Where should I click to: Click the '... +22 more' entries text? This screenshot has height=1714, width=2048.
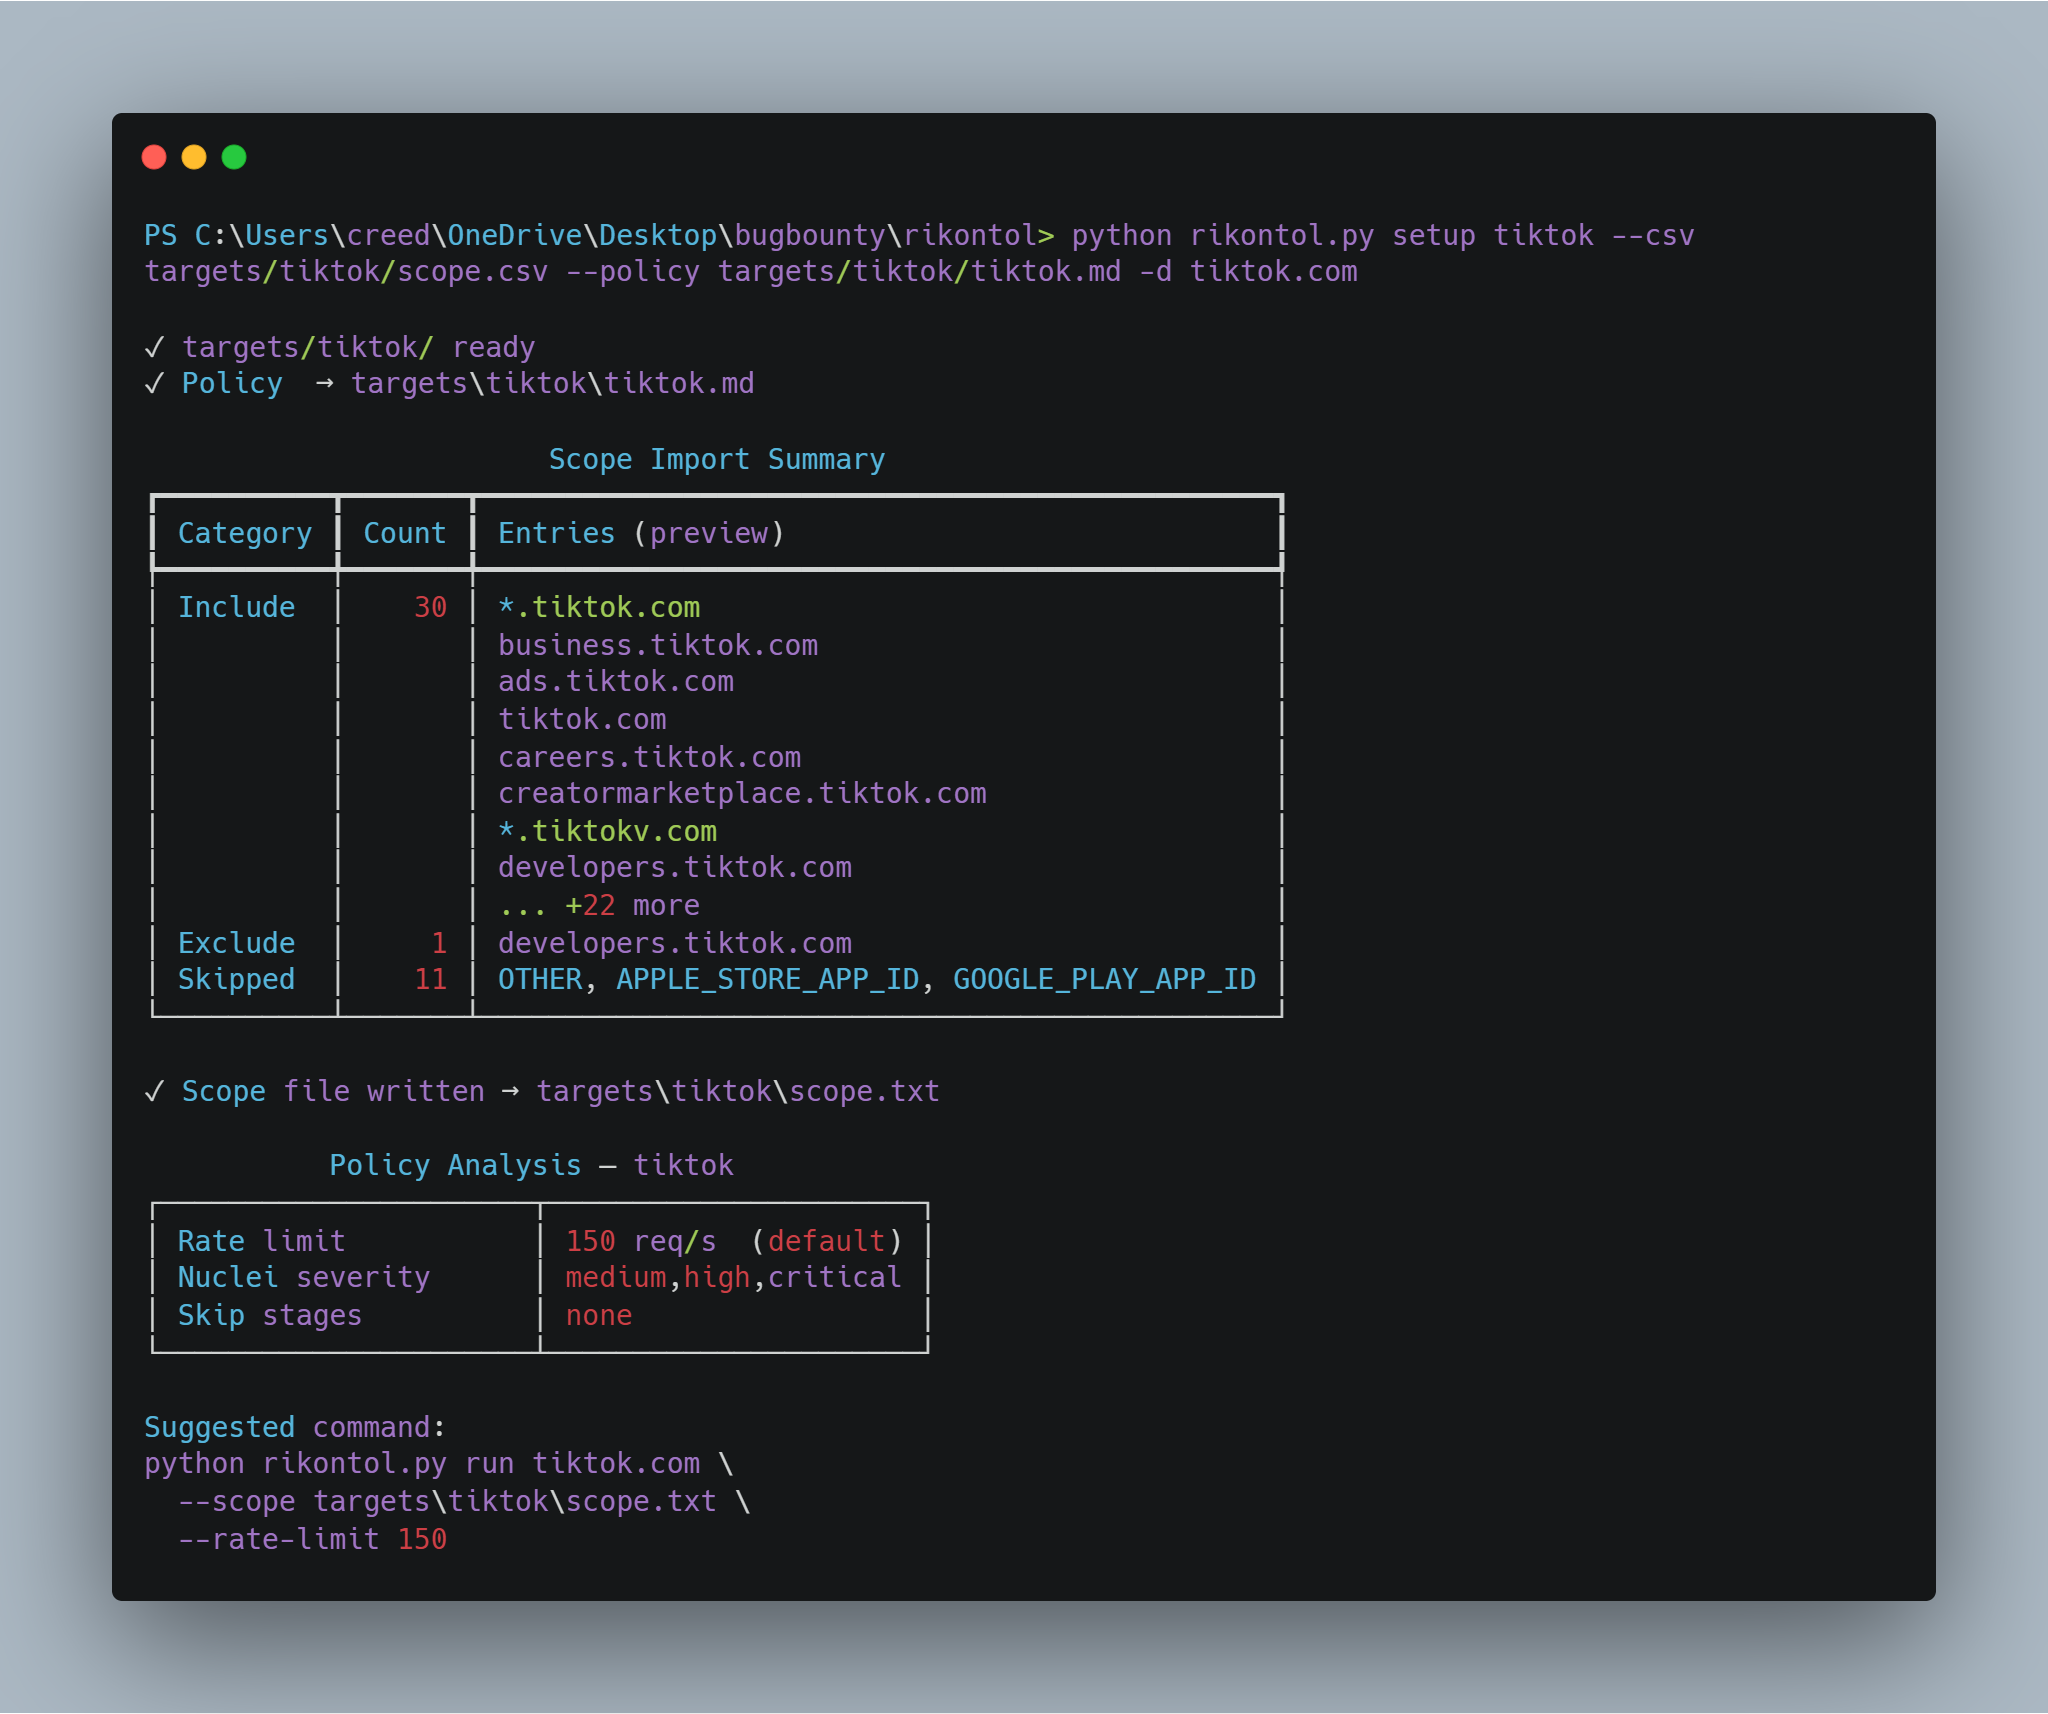point(599,905)
